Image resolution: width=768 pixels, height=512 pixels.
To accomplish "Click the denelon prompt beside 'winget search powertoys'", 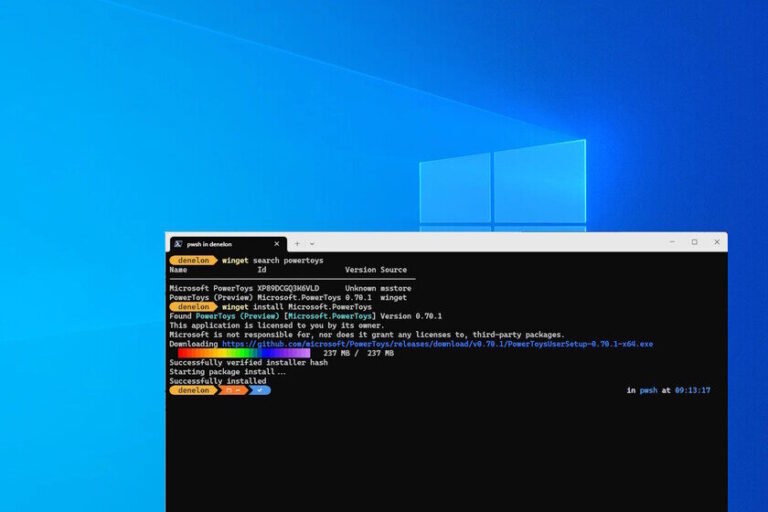I will pos(193,261).
